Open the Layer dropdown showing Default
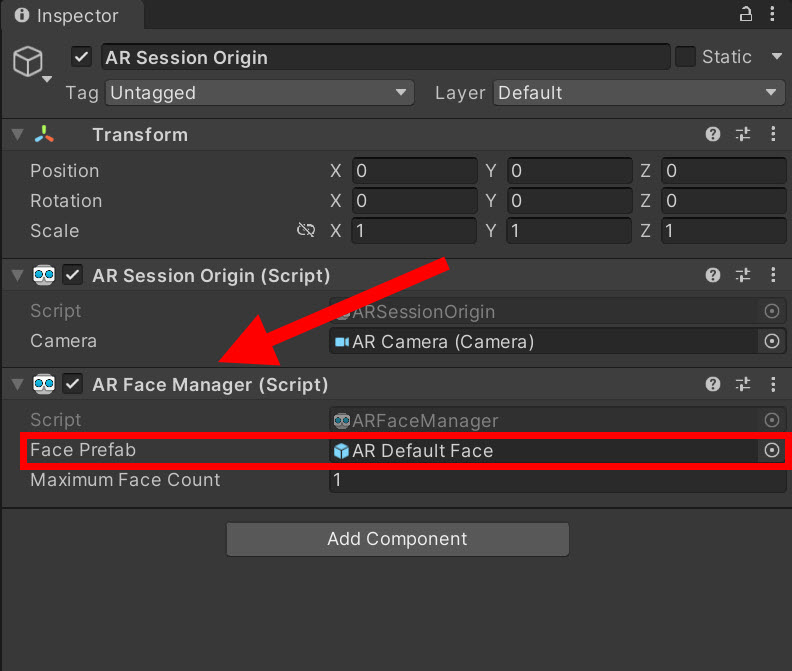This screenshot has width=792, height=671. point(639,92)
